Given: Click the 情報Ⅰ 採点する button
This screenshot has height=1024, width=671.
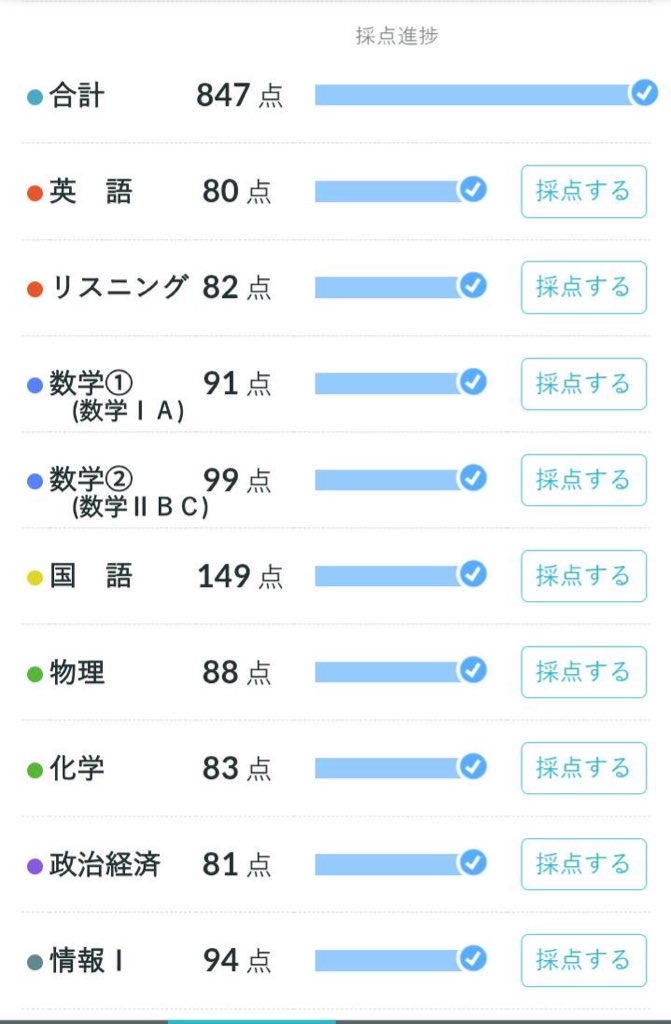Looking at the screenshot, I should (x=583, y=960).
